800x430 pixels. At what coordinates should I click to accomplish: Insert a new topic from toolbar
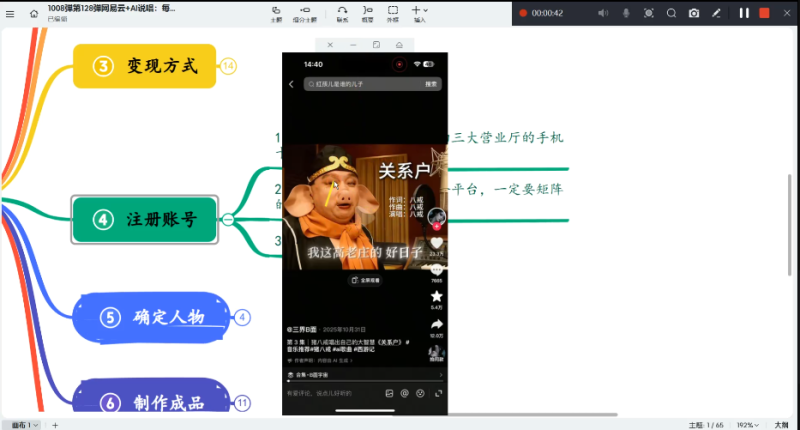(x=276, y=14)
